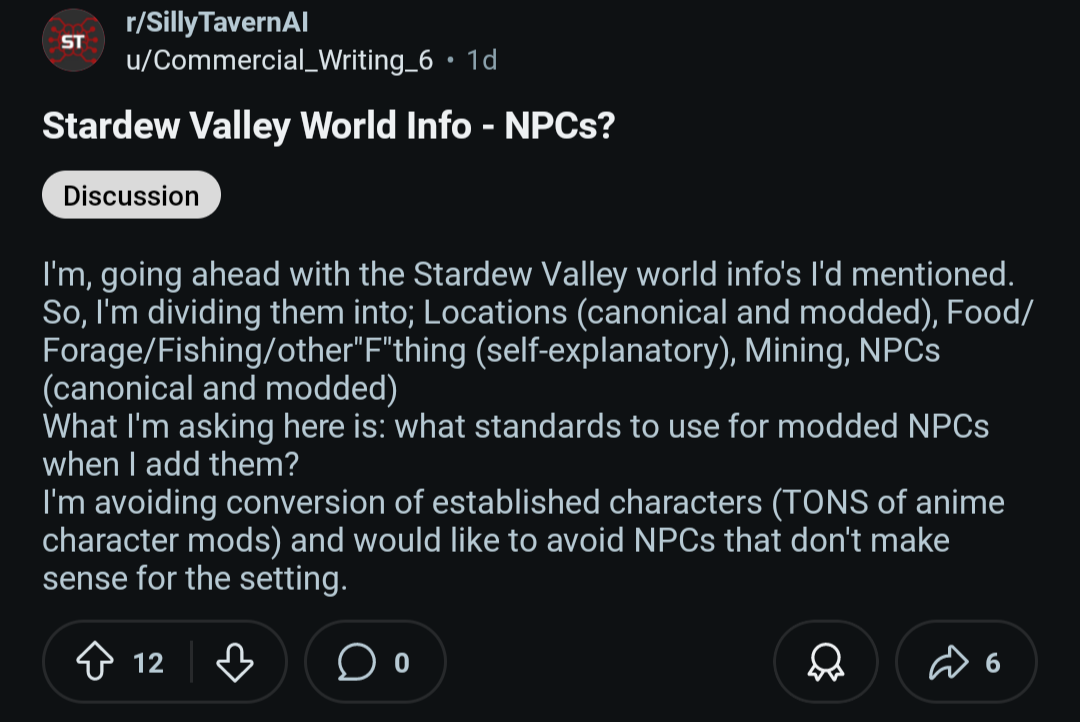
Task: Click the 1d post timestamp
Action: pos(482,60)
